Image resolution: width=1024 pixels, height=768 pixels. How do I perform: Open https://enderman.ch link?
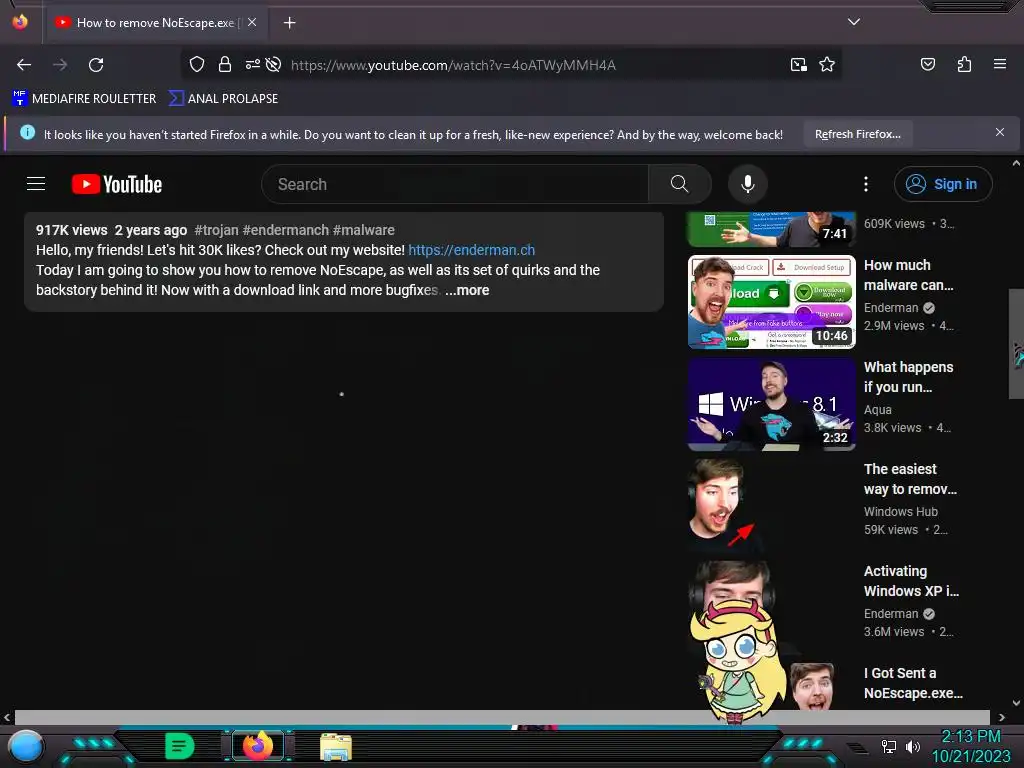tap(472, 250)
